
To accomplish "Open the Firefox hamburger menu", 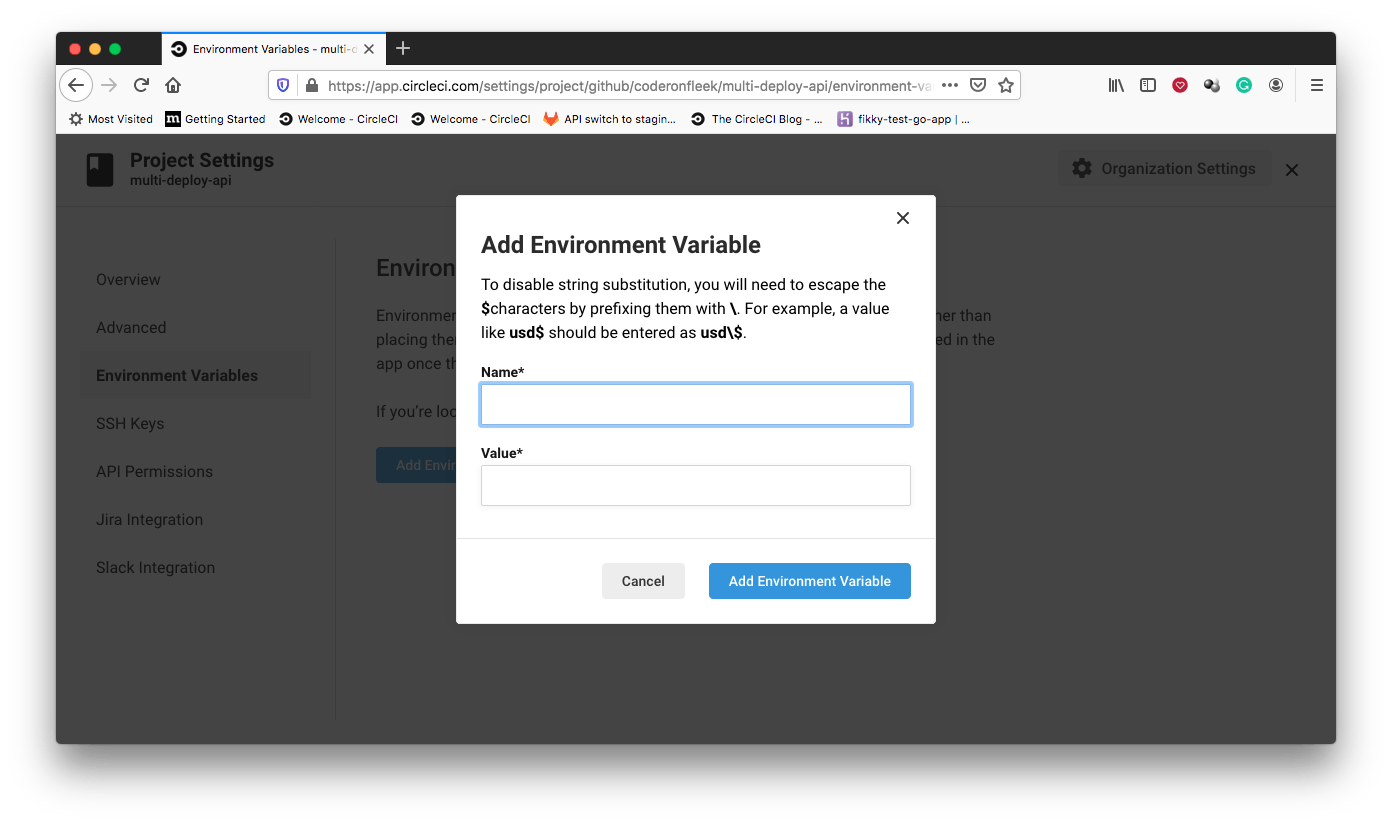I will pos(1316,85).
